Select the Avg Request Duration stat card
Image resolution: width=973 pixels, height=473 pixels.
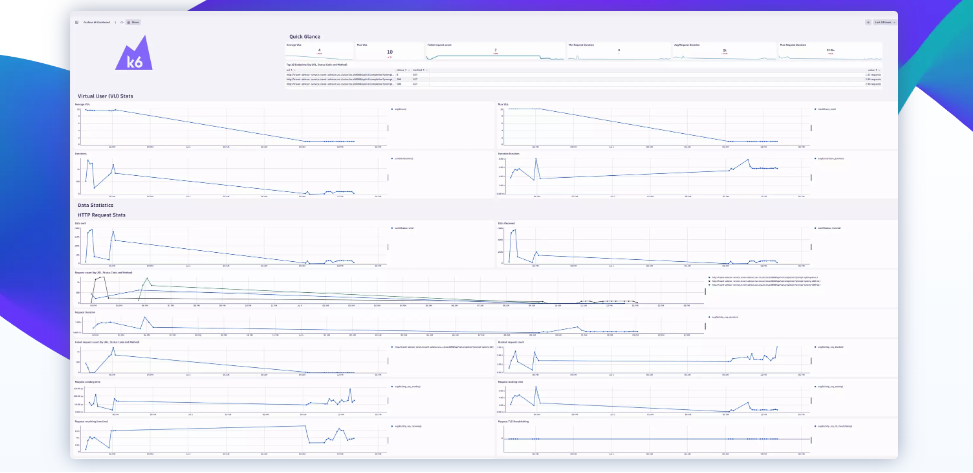[724, 52]
